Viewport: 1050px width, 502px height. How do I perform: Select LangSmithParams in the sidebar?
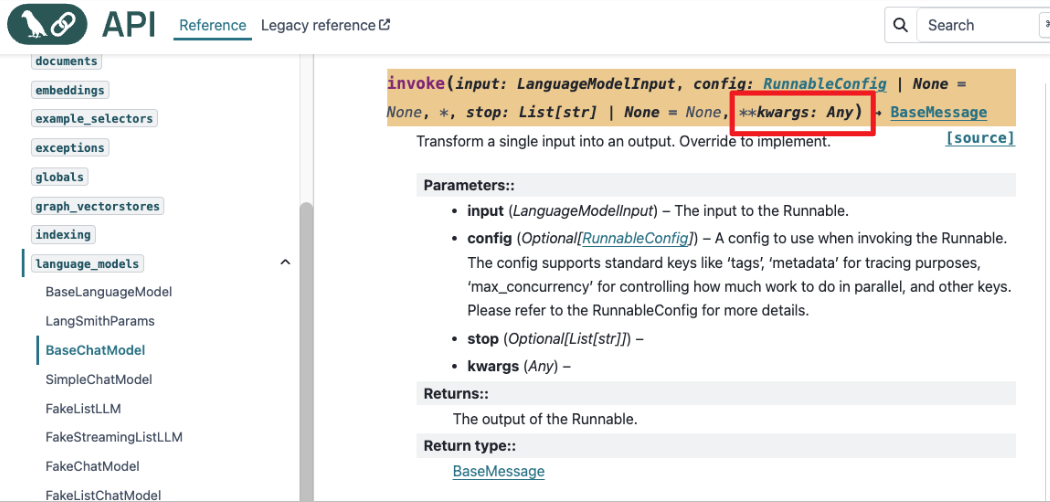100,321
